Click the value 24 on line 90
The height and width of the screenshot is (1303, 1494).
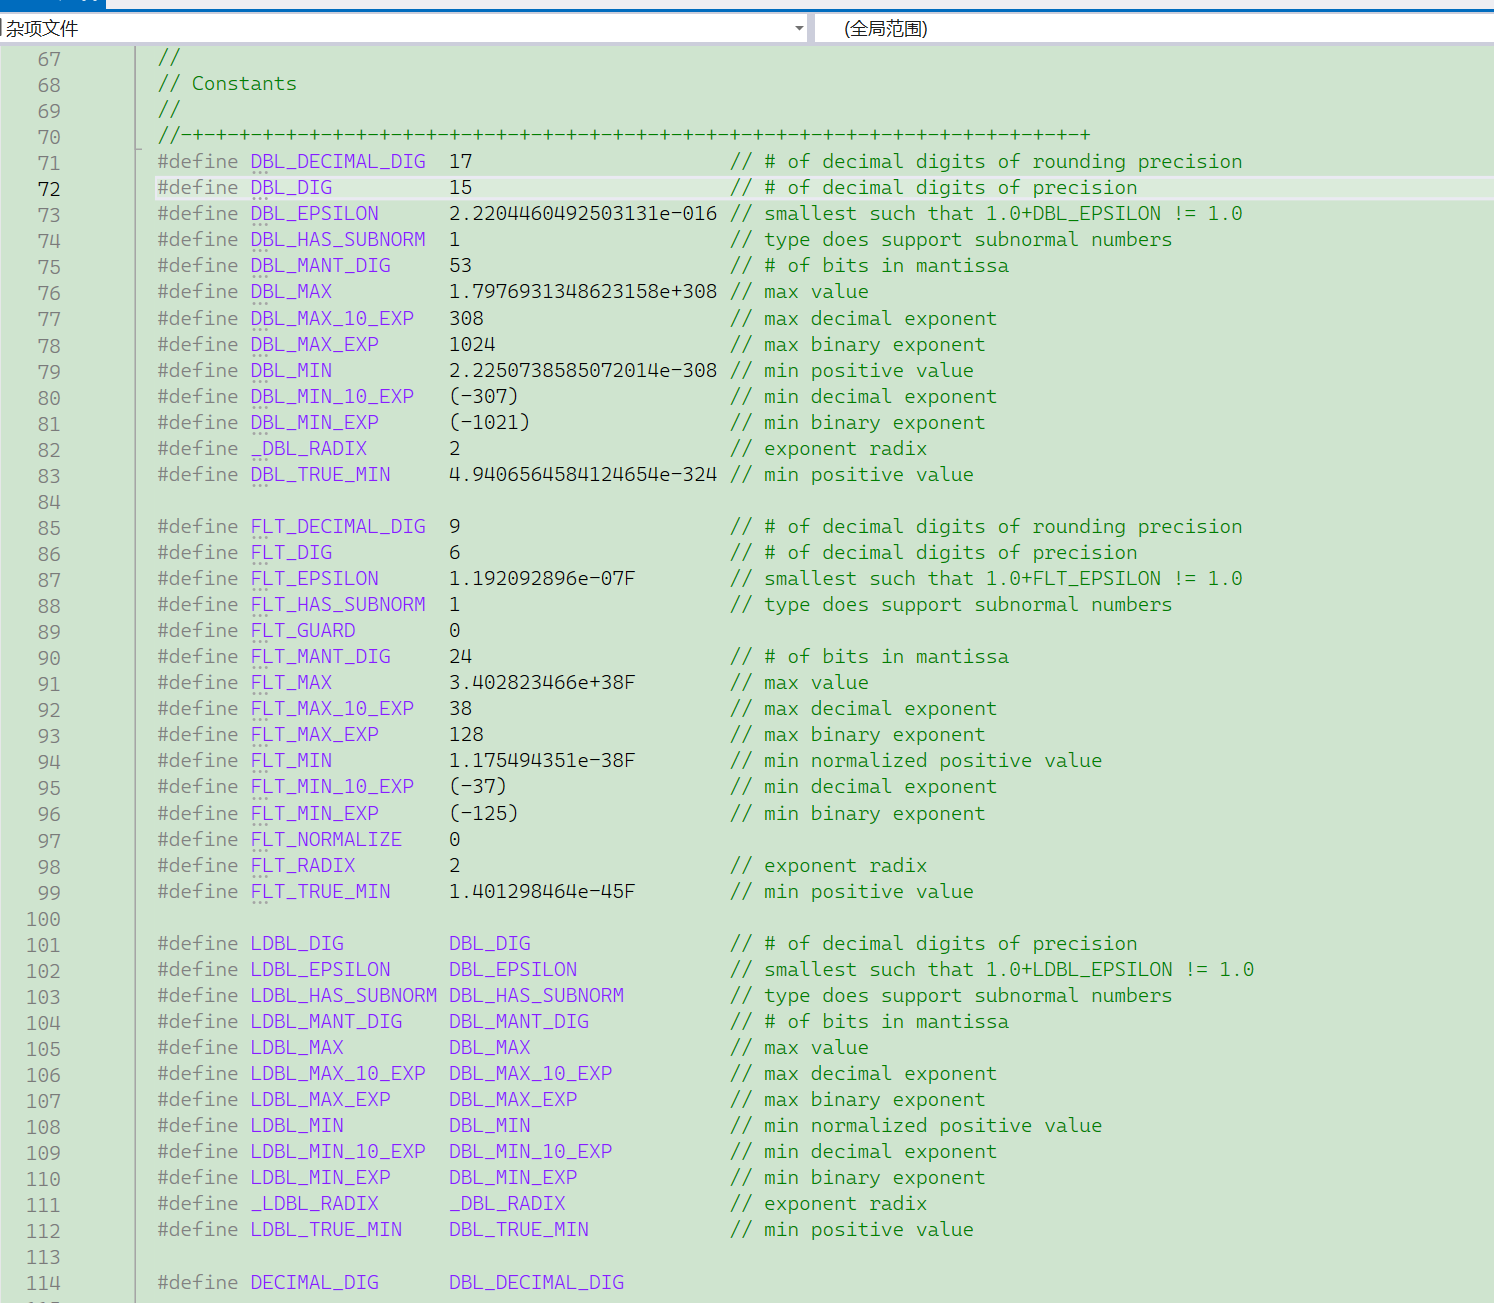[461, 656]
